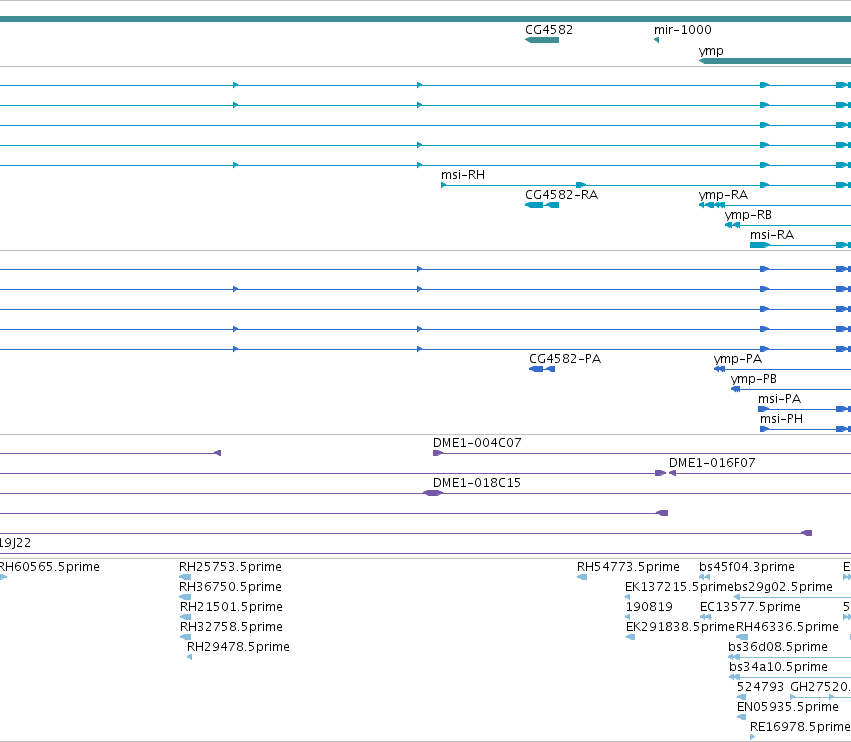Select the CG4582-PA protein label

[565, 359]
